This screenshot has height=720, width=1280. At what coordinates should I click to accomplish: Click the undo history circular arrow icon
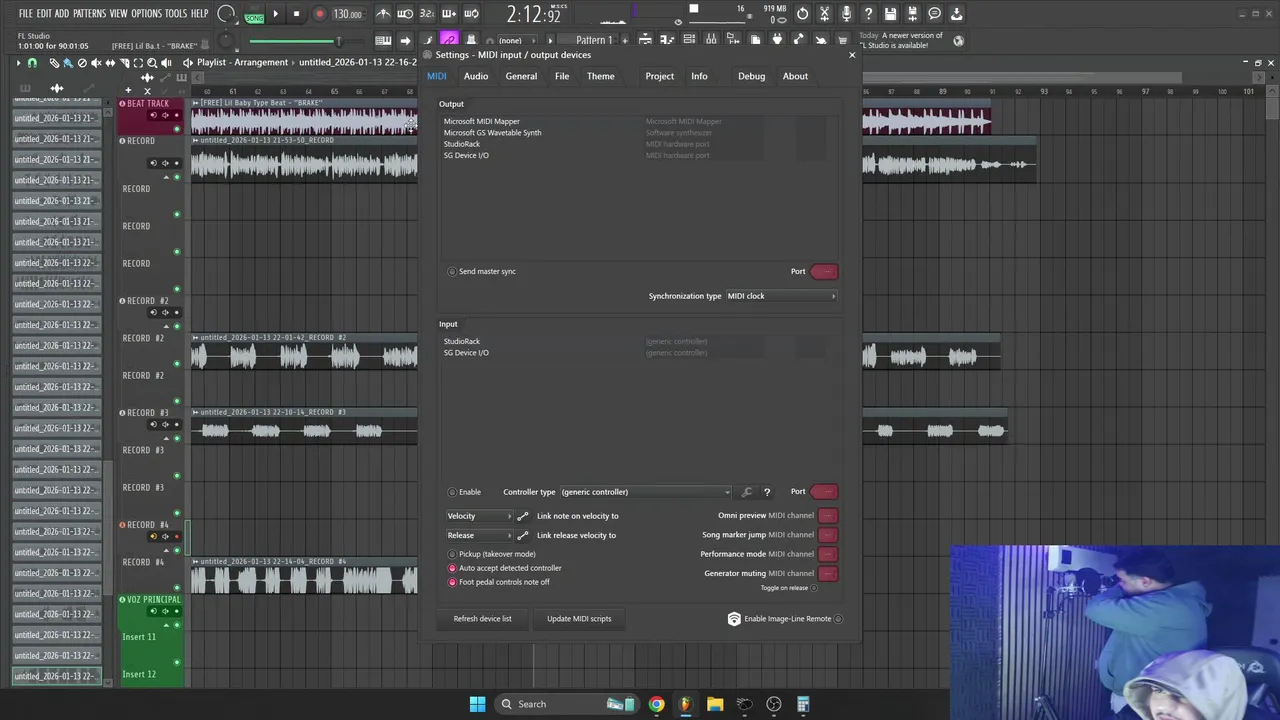[x=802, y=14]
